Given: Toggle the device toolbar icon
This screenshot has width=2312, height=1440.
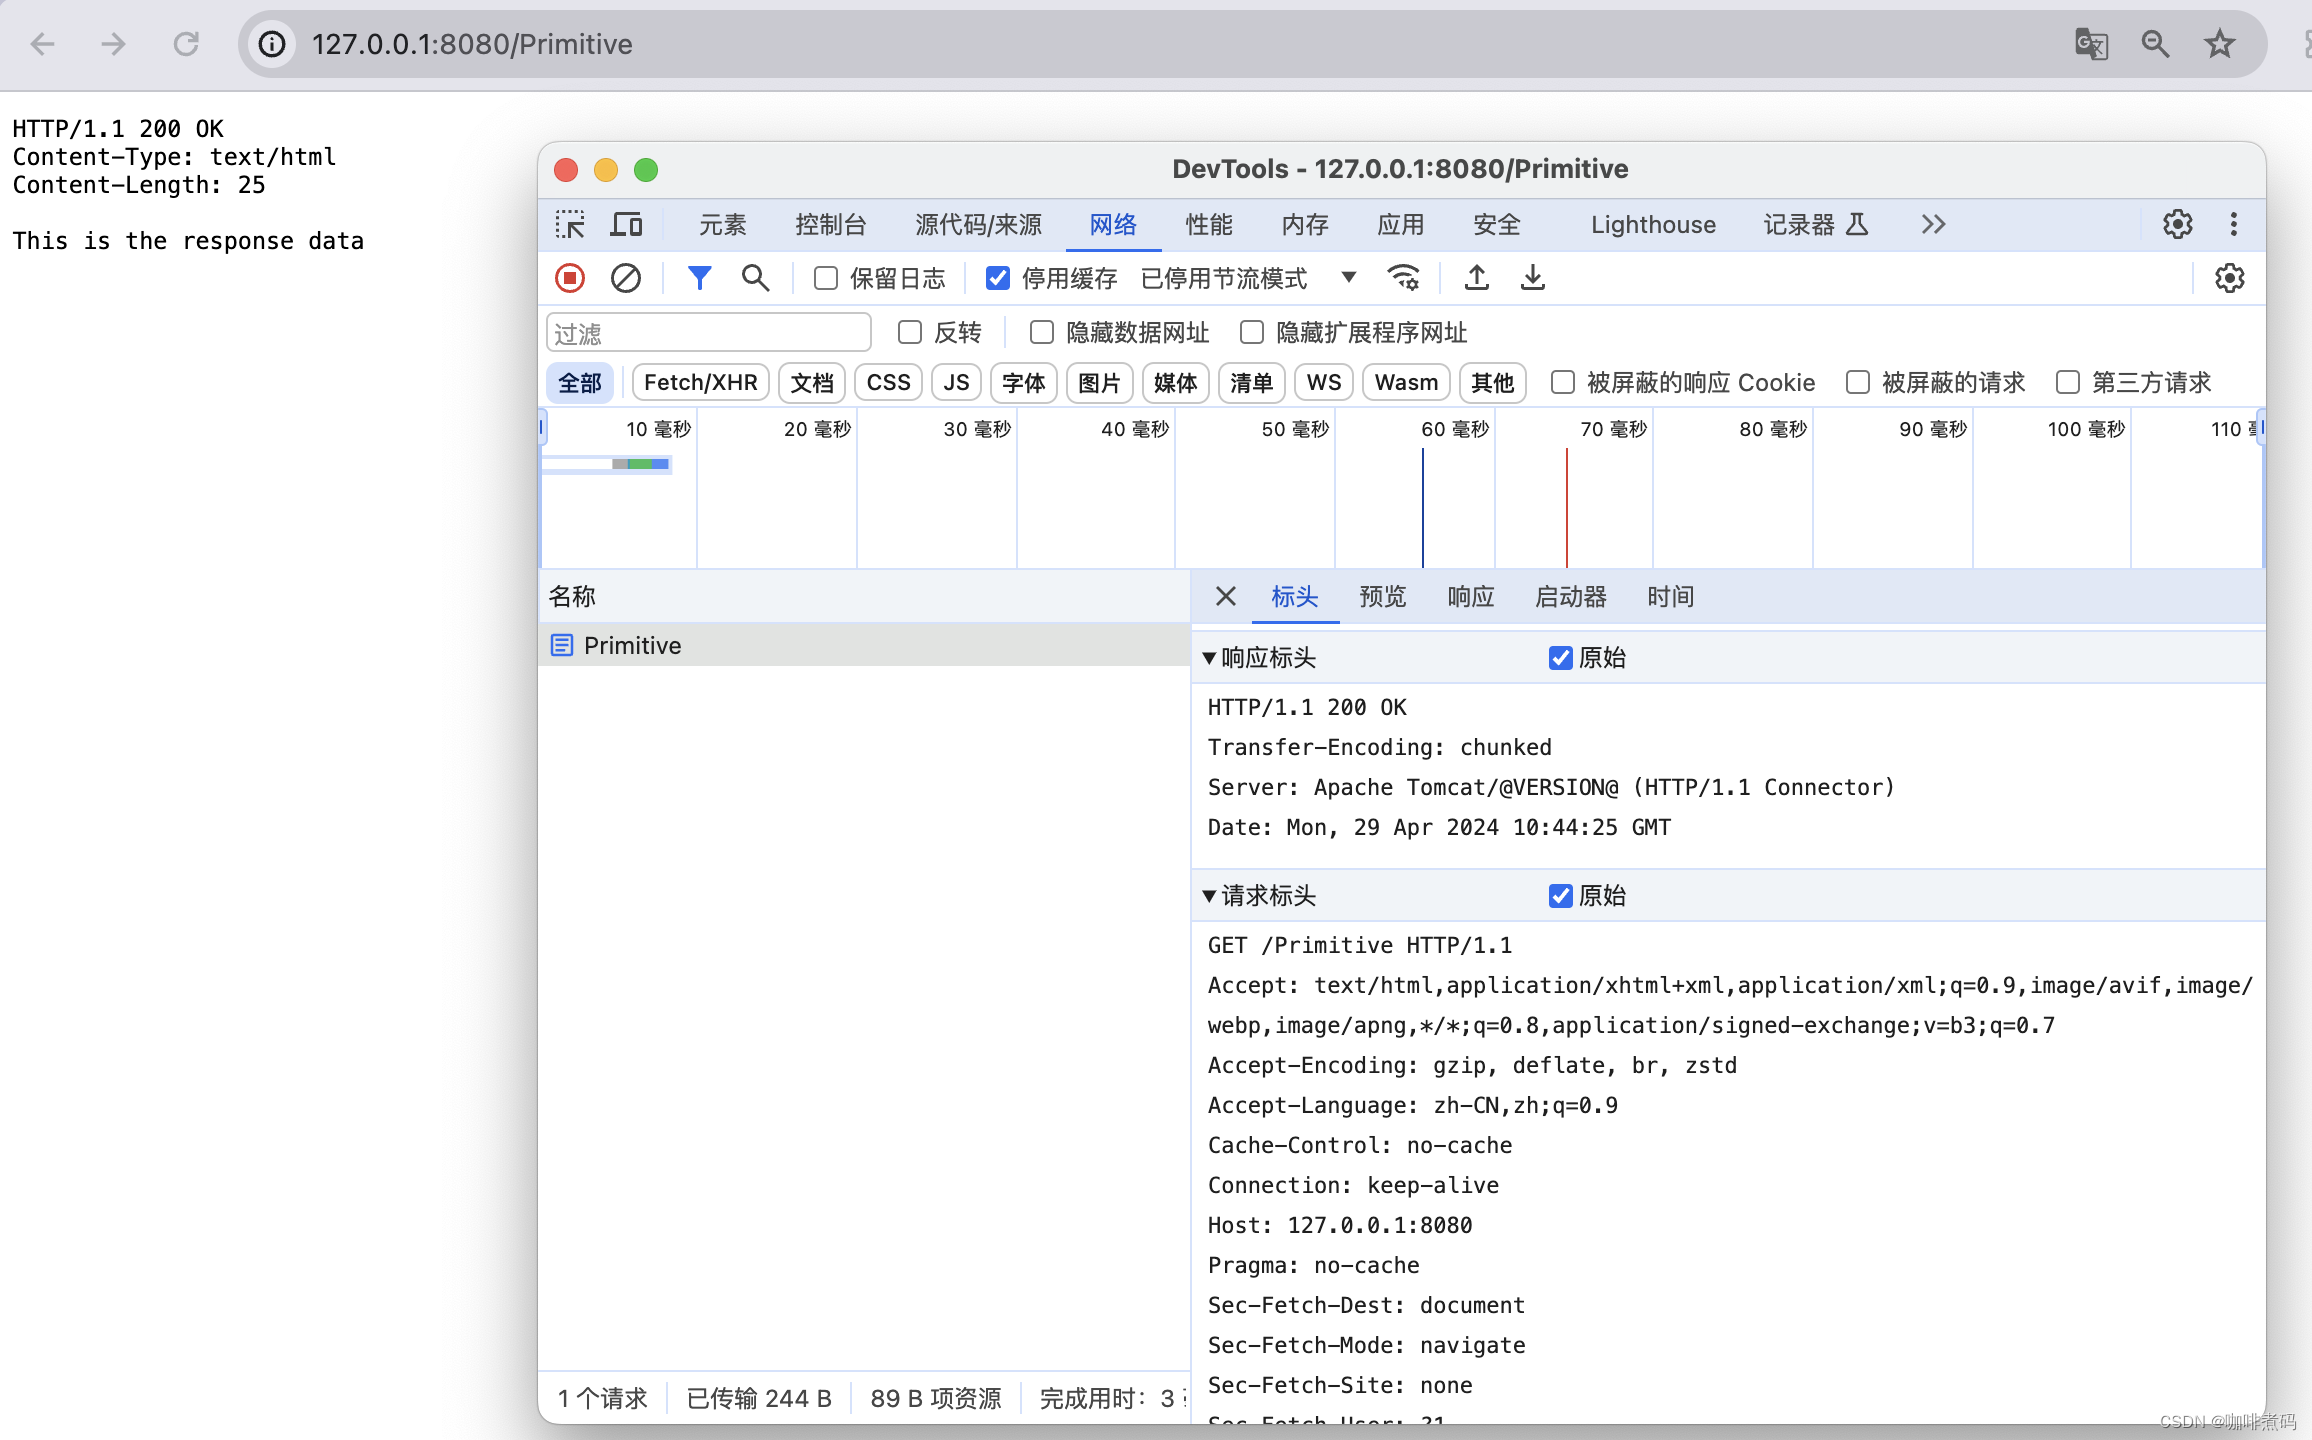Looking at the screenshot, I should [626, 224].
